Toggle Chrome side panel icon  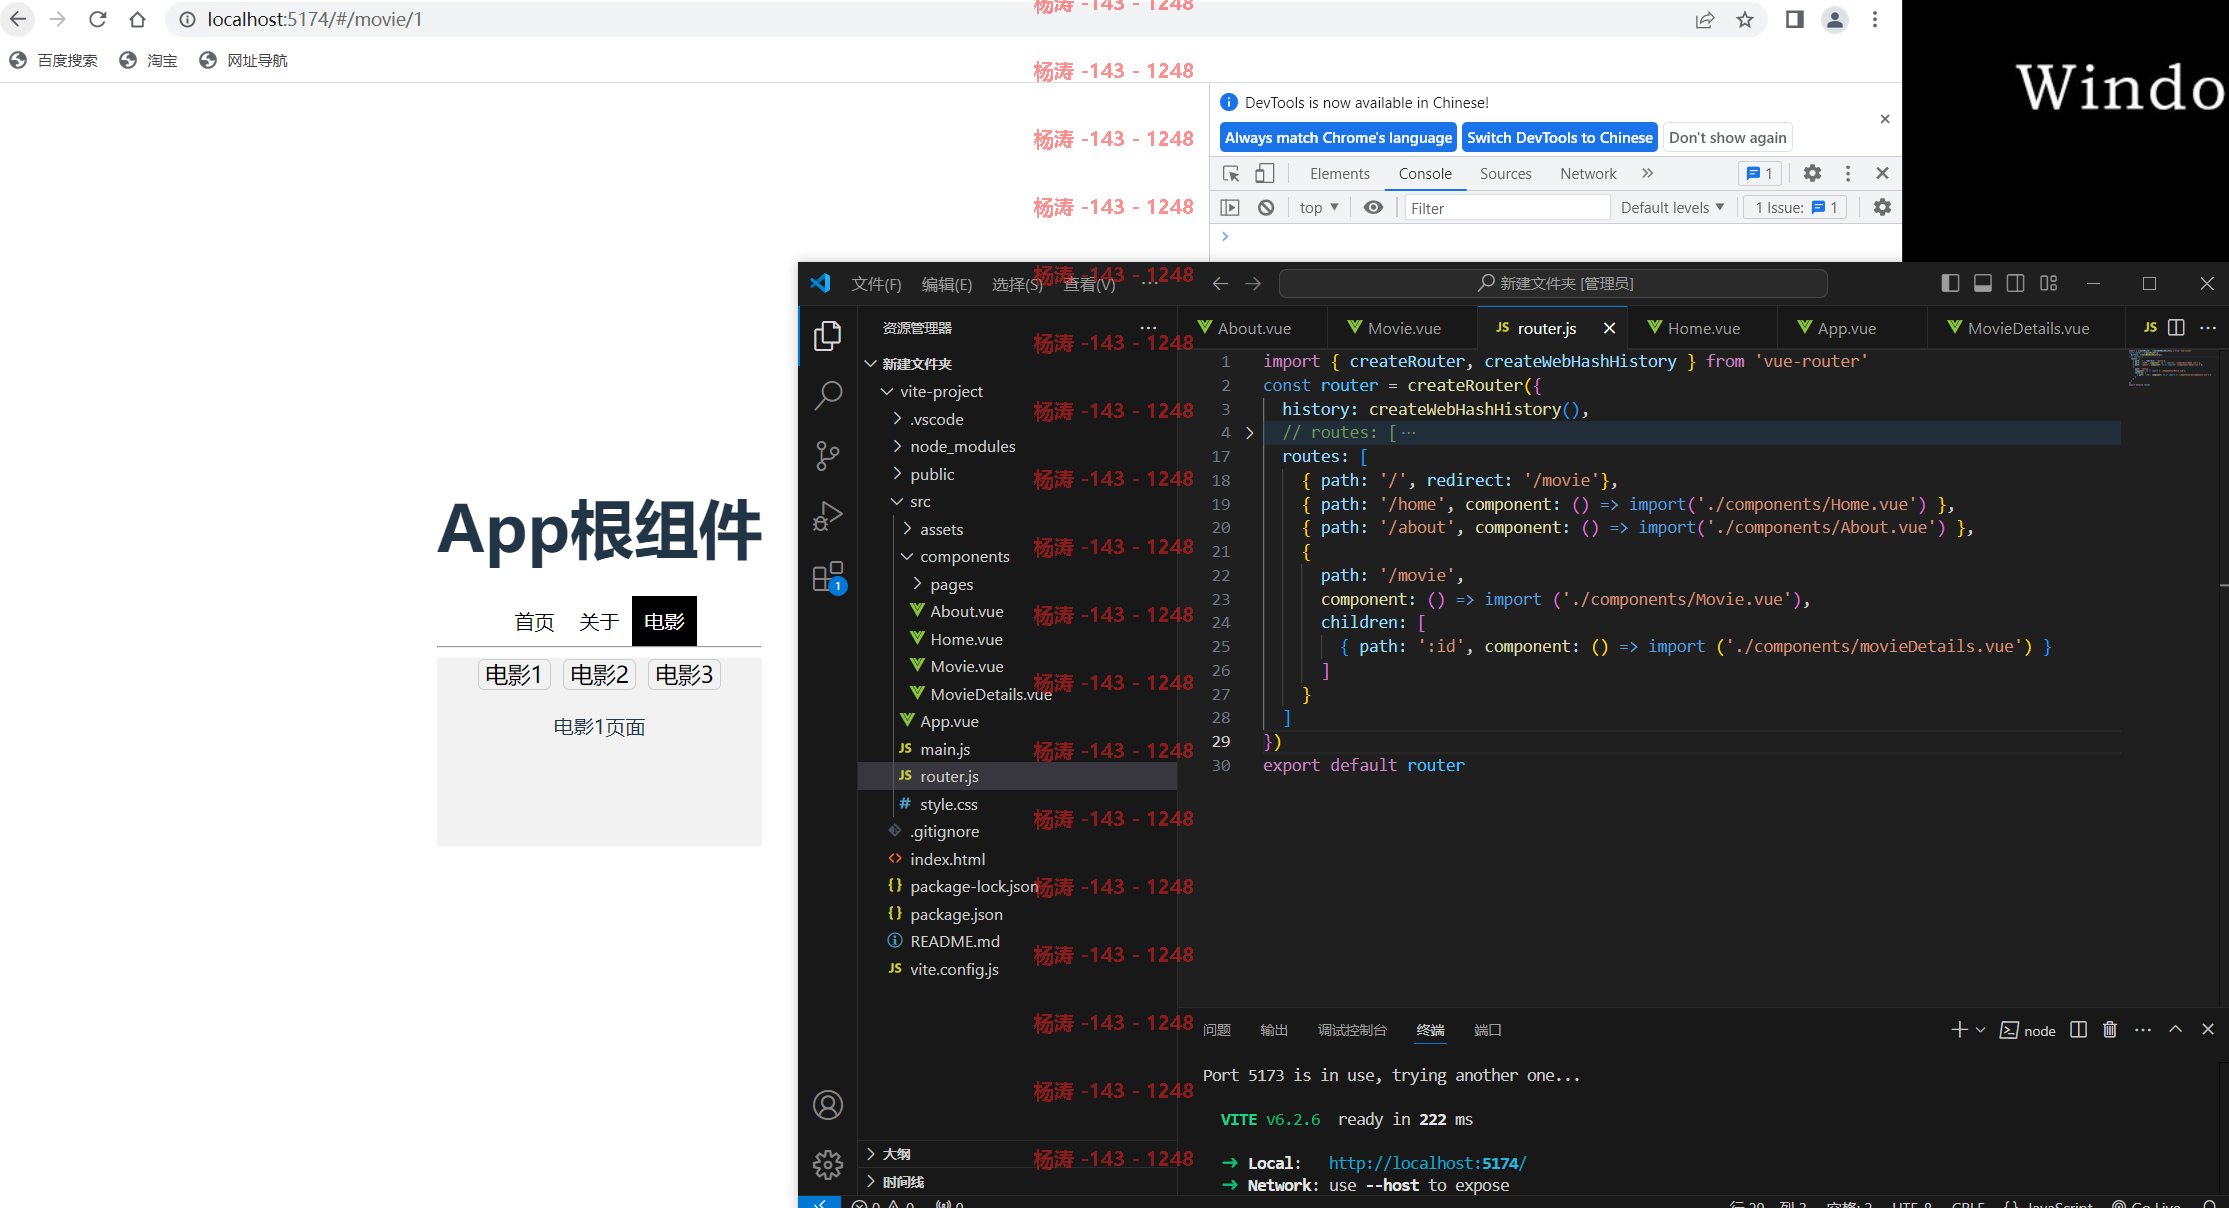1795,19
